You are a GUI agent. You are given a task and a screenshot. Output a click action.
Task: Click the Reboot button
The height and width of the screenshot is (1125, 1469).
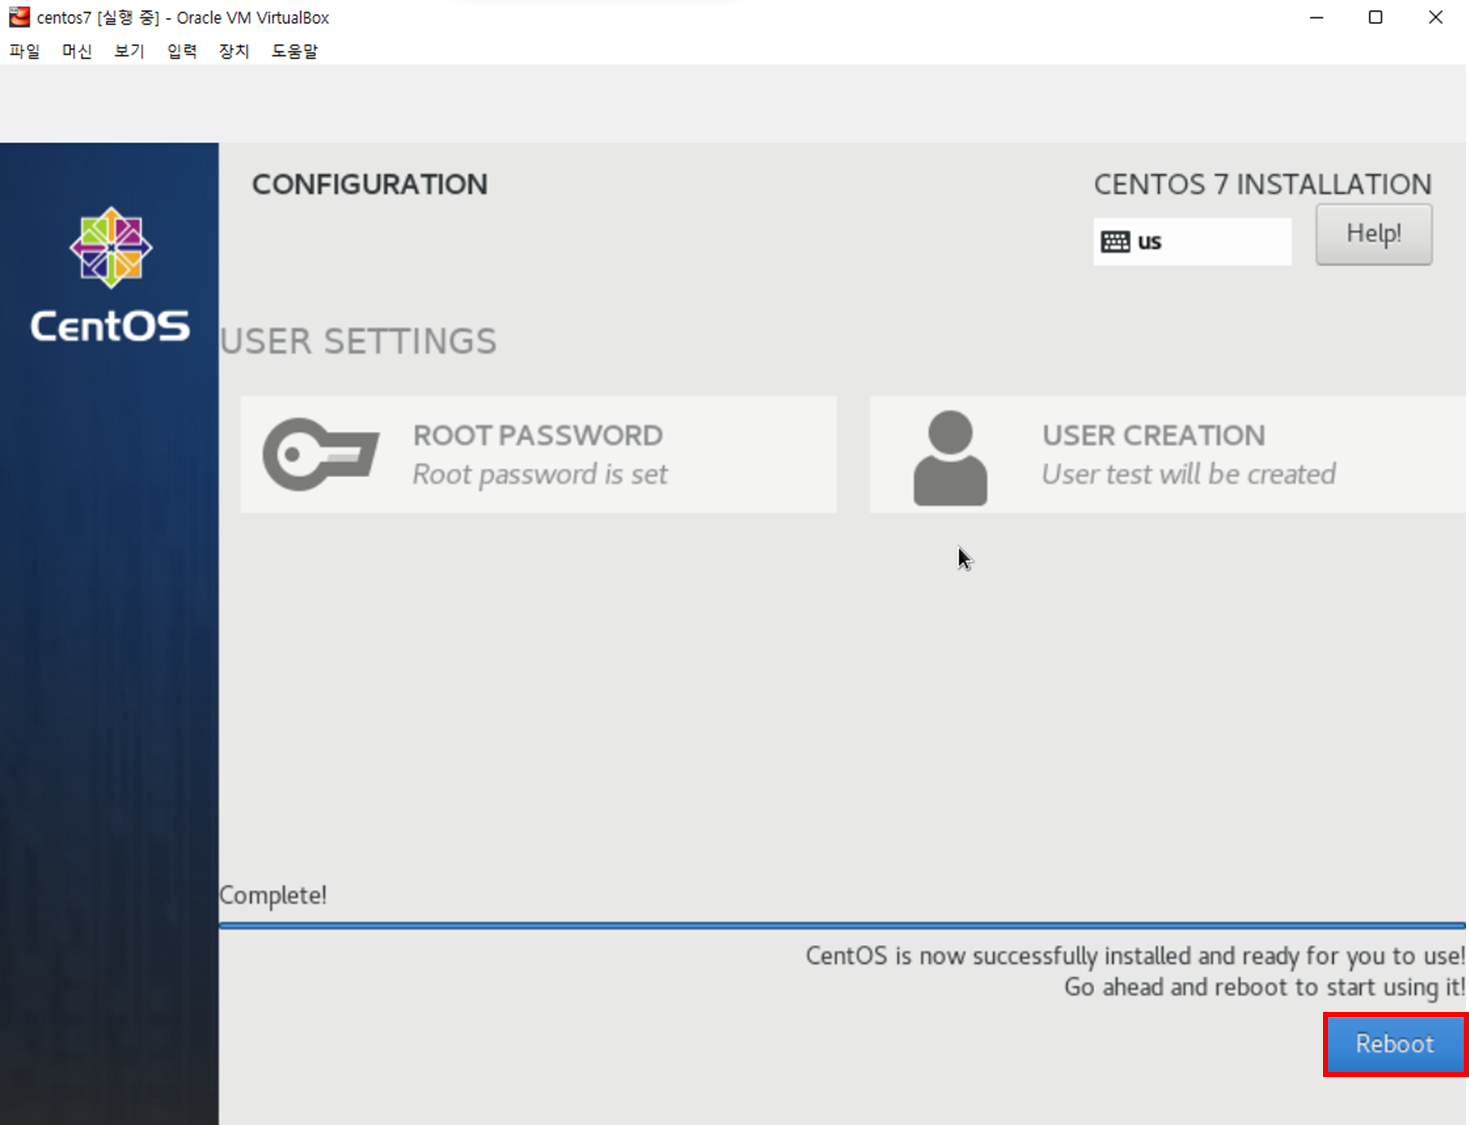pos(1395,1044)
